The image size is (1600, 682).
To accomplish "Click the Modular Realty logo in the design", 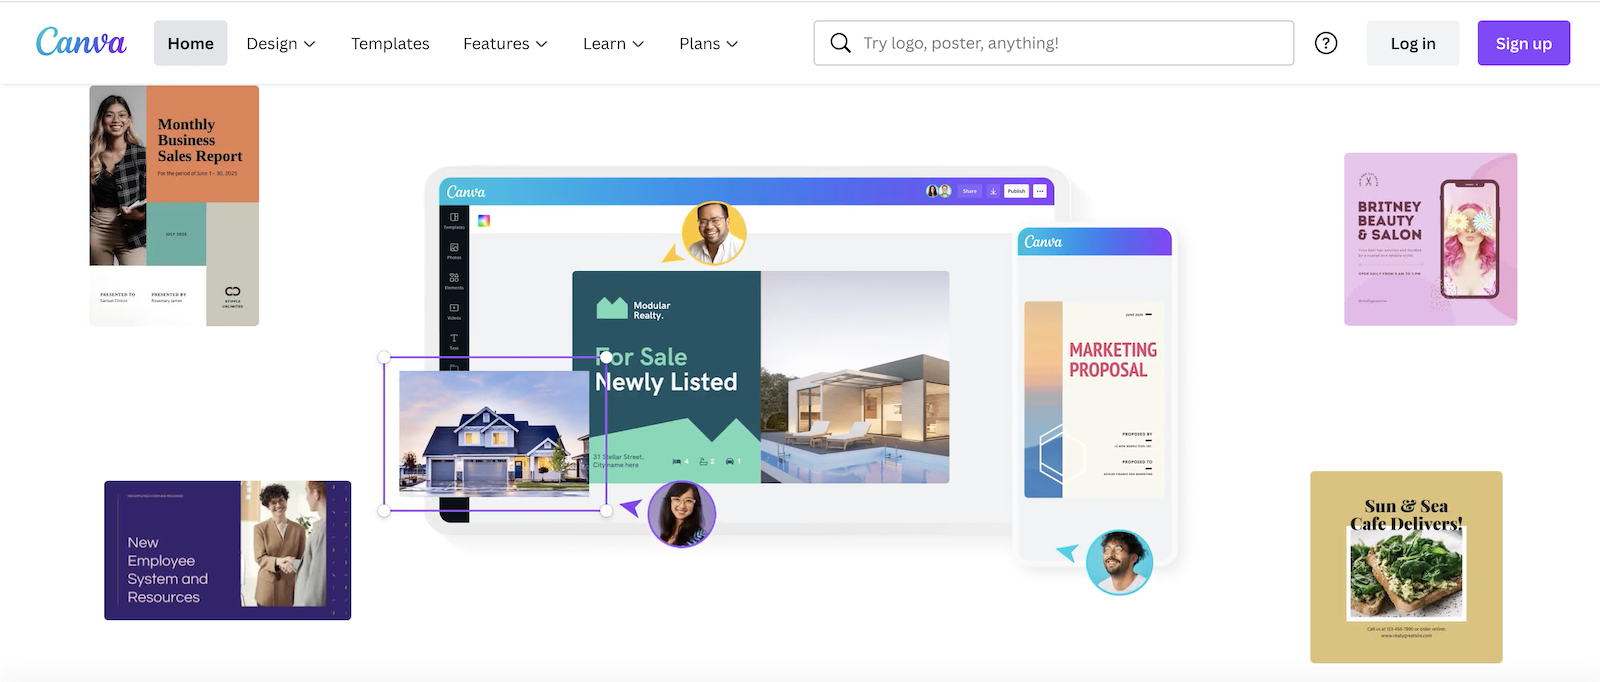I will [x=633, y=309].
